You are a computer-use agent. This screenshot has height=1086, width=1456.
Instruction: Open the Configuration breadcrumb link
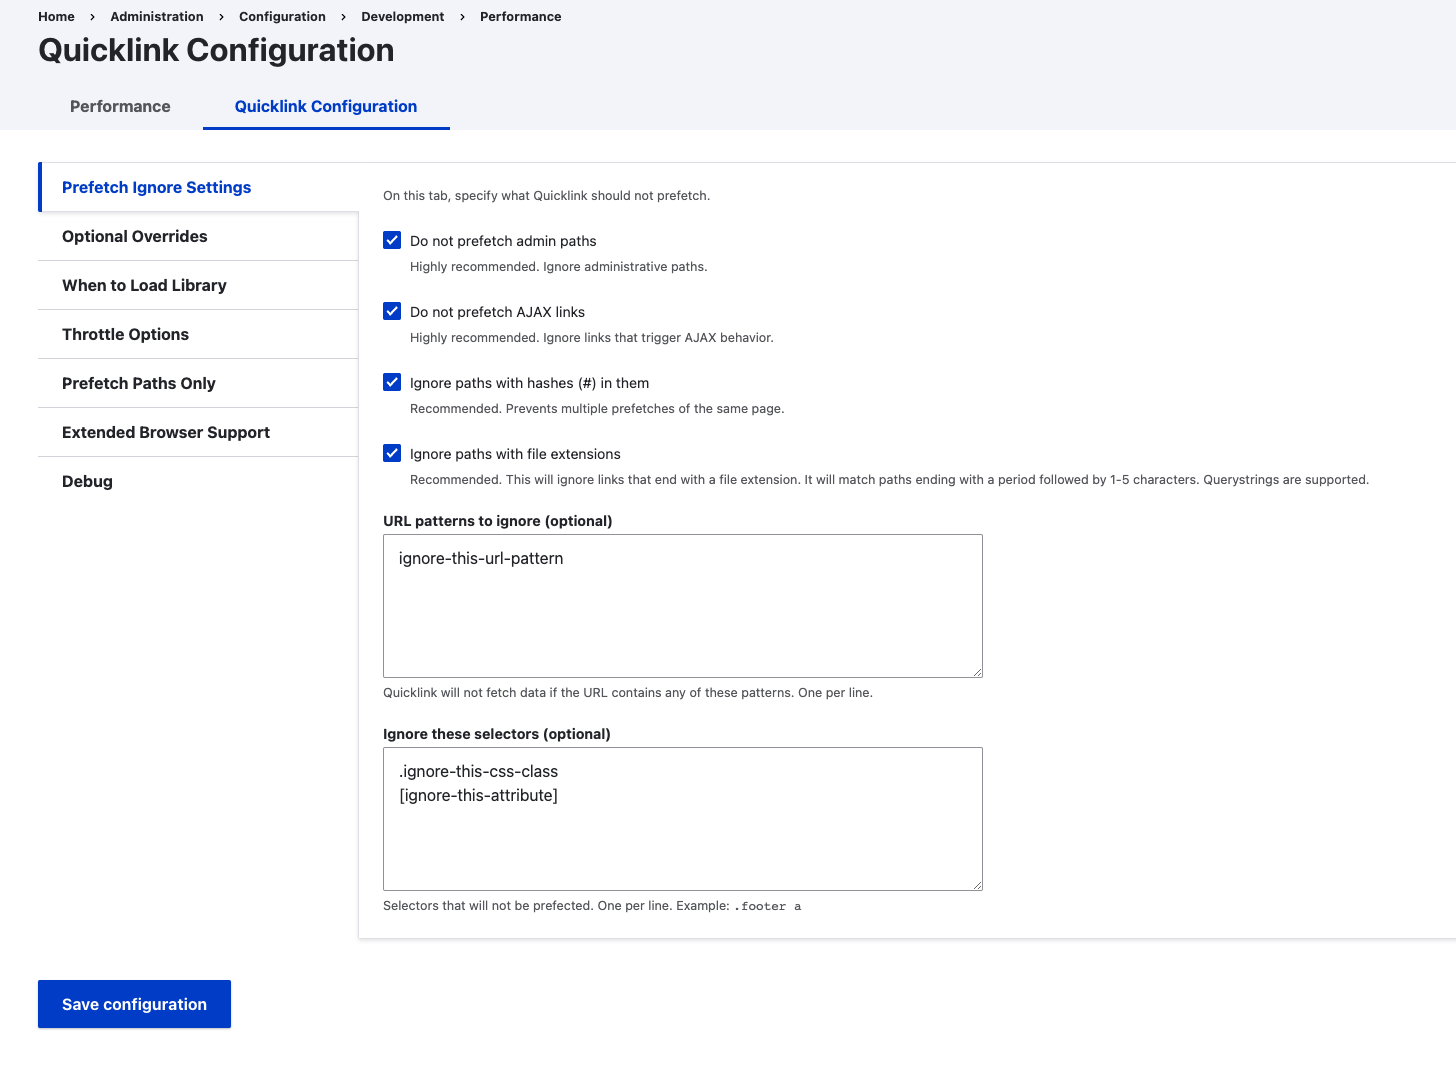(282, 16)
